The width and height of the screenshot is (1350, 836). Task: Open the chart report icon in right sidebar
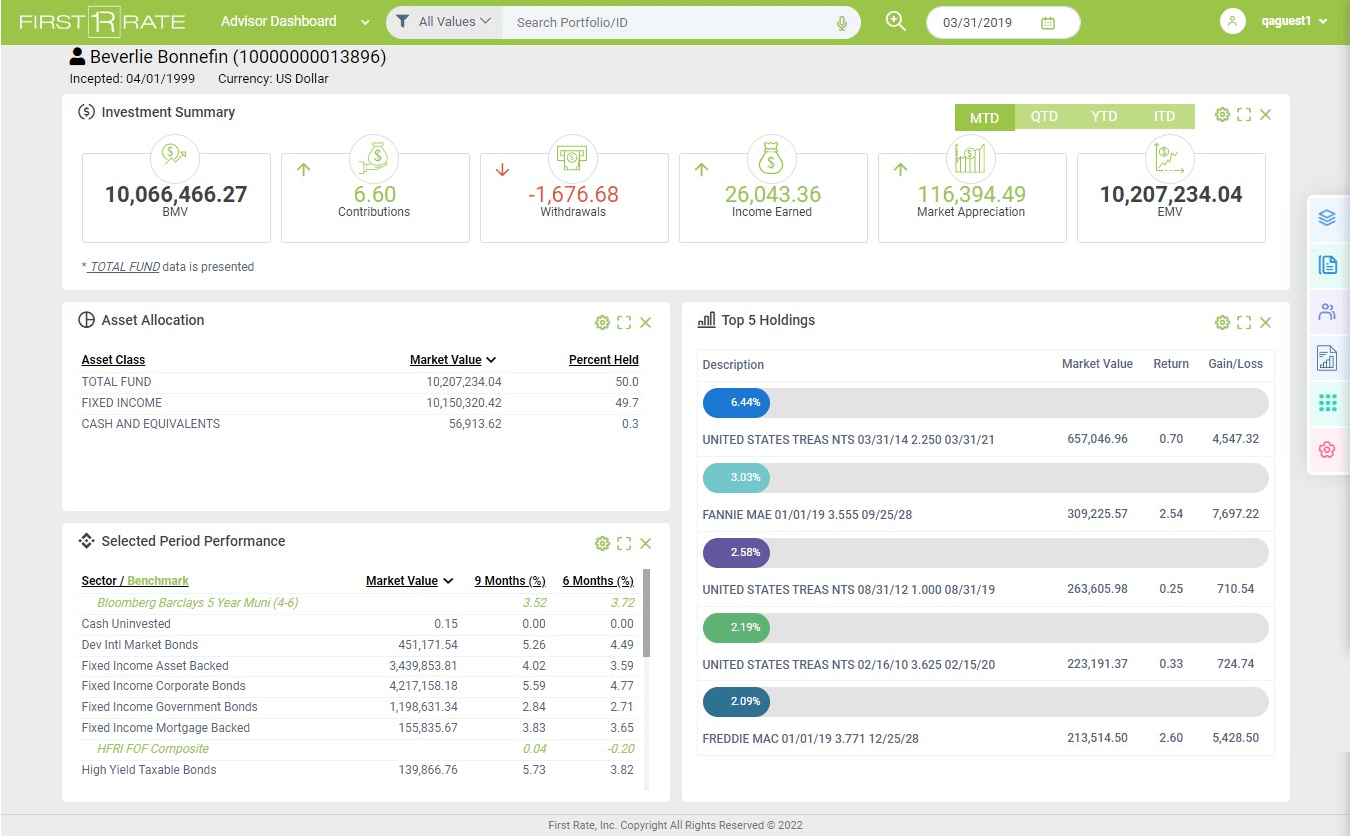pyautogui.click(x=1327, y=357)
